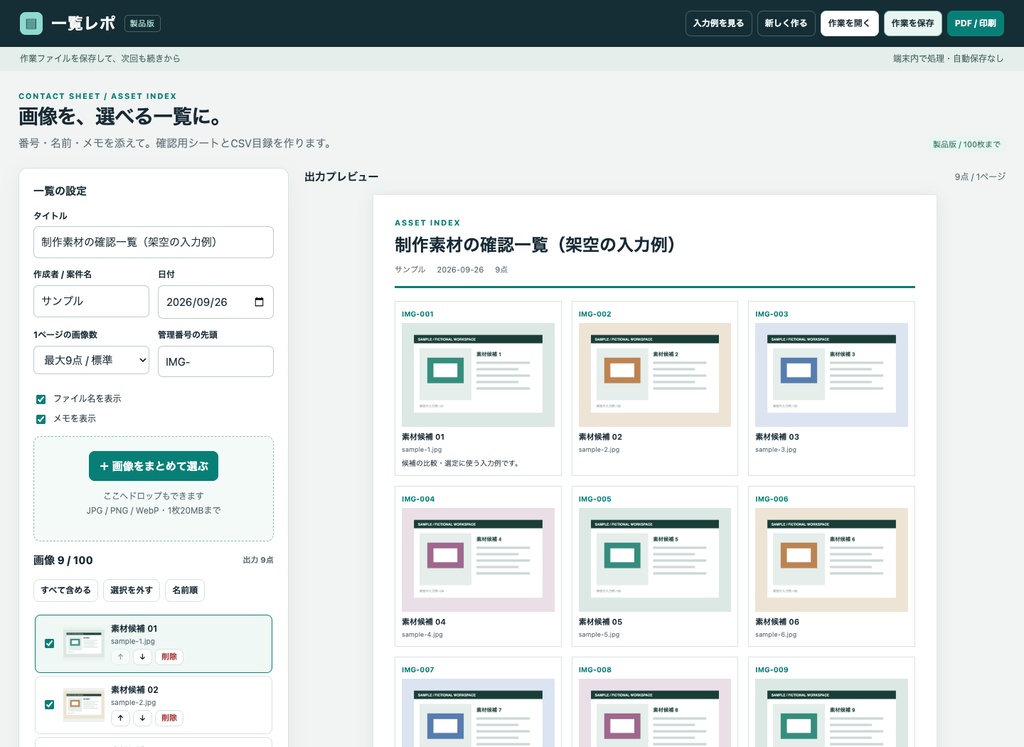This screenshot has height=747, width=1024.
Task: Click ＋画像をまとめて選ぶ button
Action: (153, 466)
